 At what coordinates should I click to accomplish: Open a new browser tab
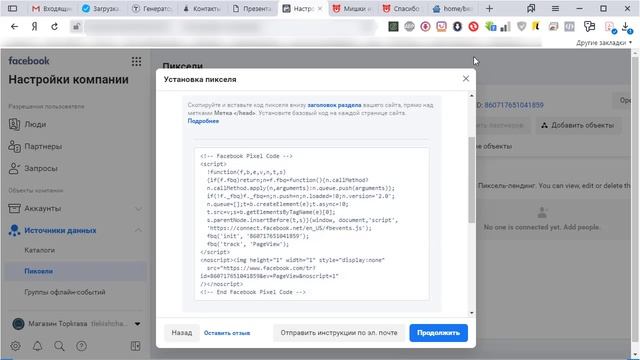489,9
